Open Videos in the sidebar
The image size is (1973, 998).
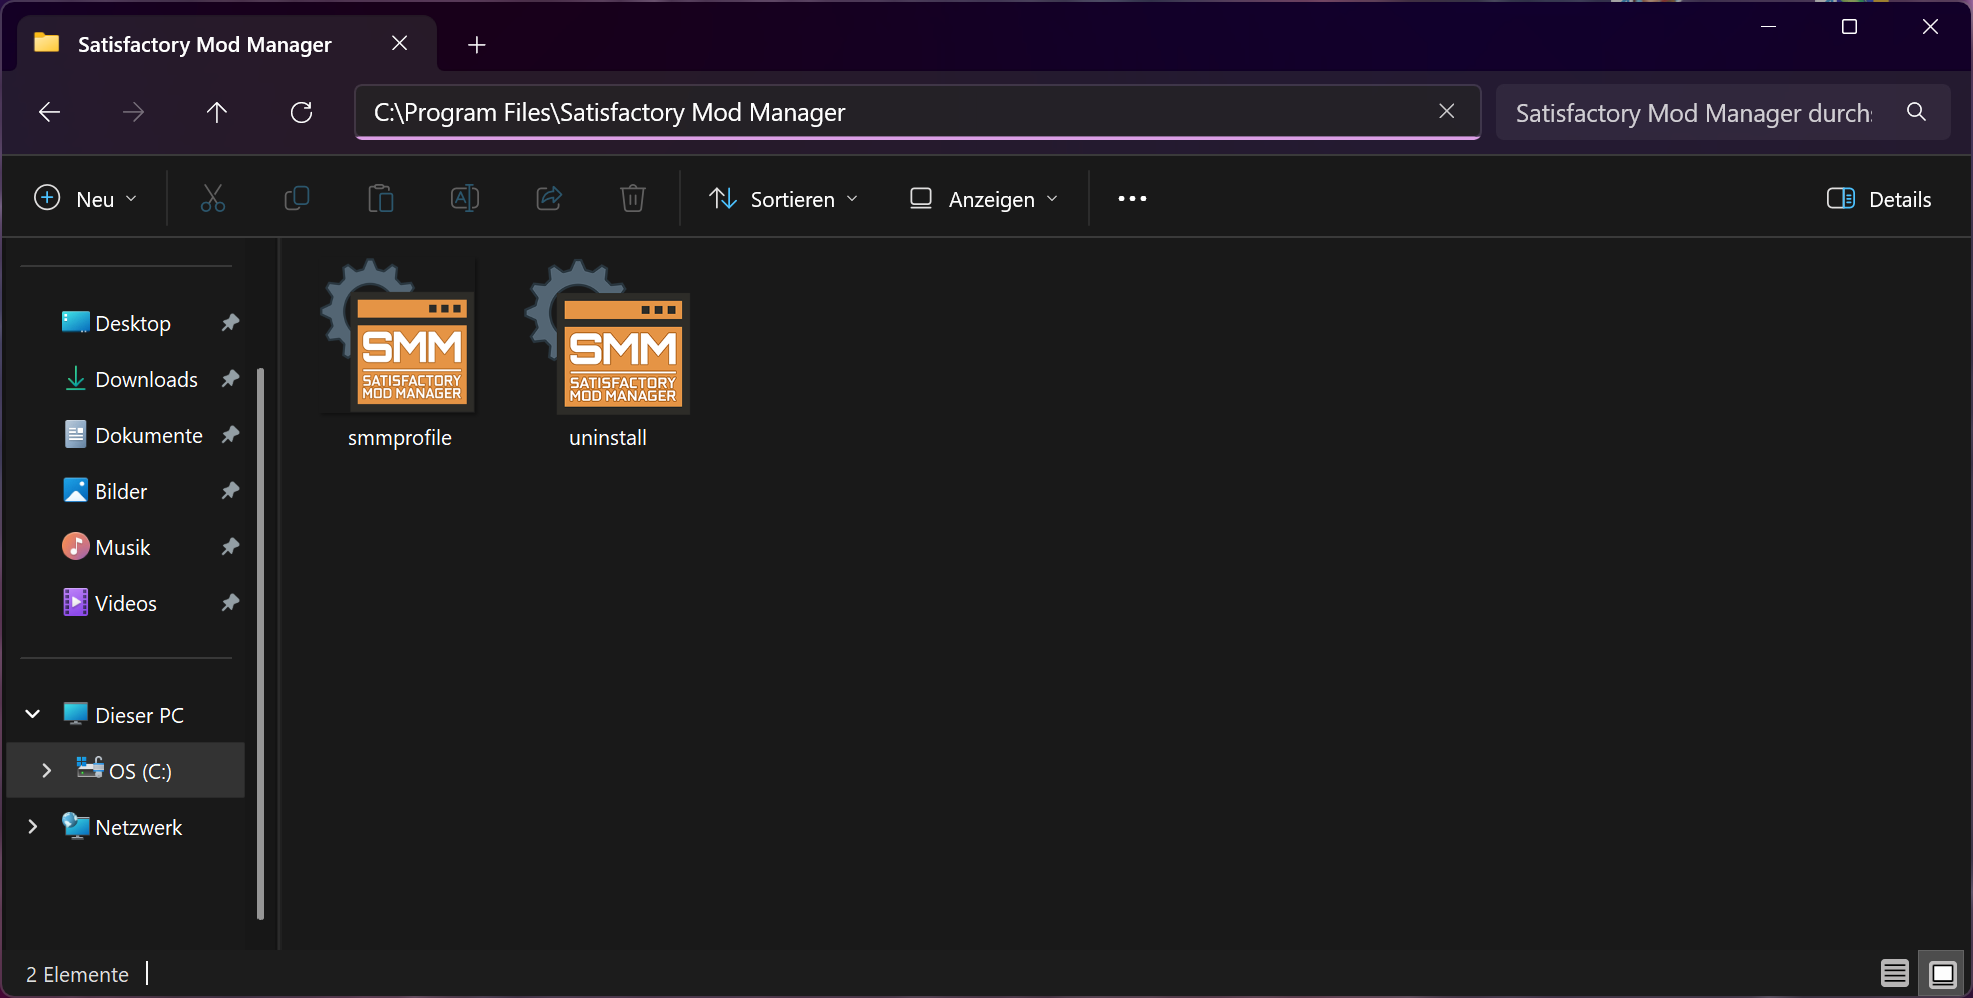click(x=126, y=603)
